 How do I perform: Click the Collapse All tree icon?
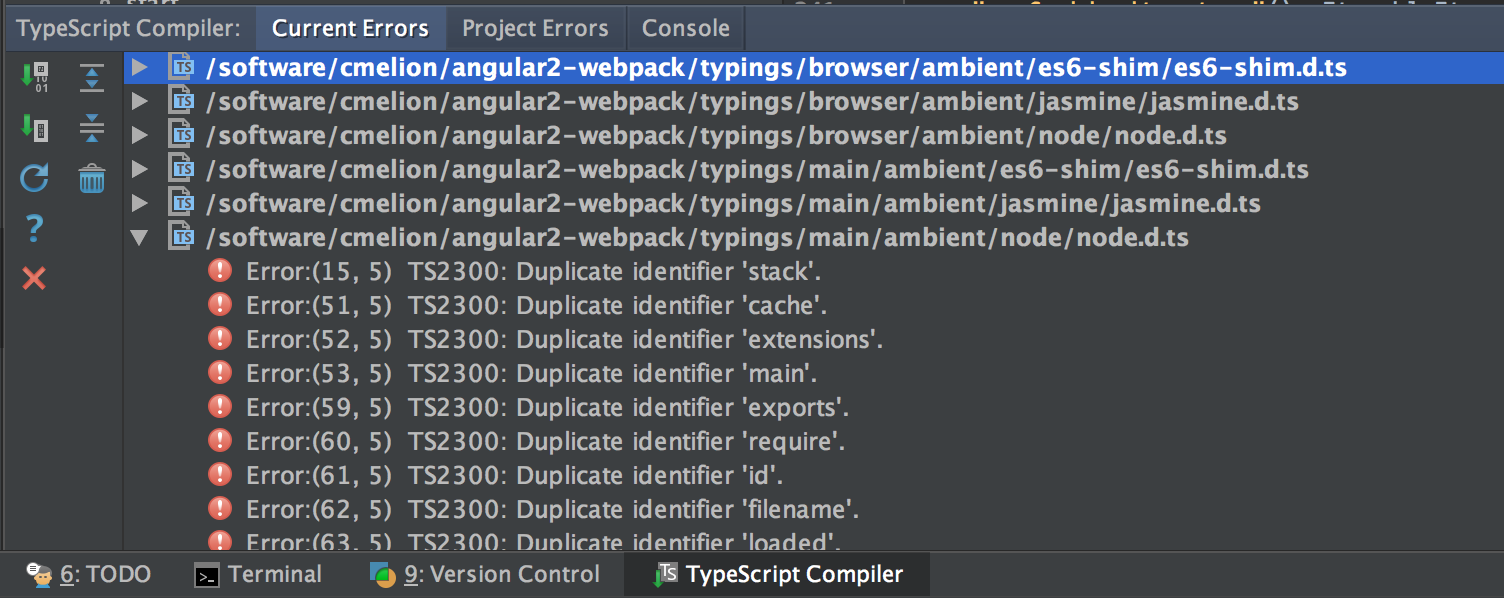(91, 128)
